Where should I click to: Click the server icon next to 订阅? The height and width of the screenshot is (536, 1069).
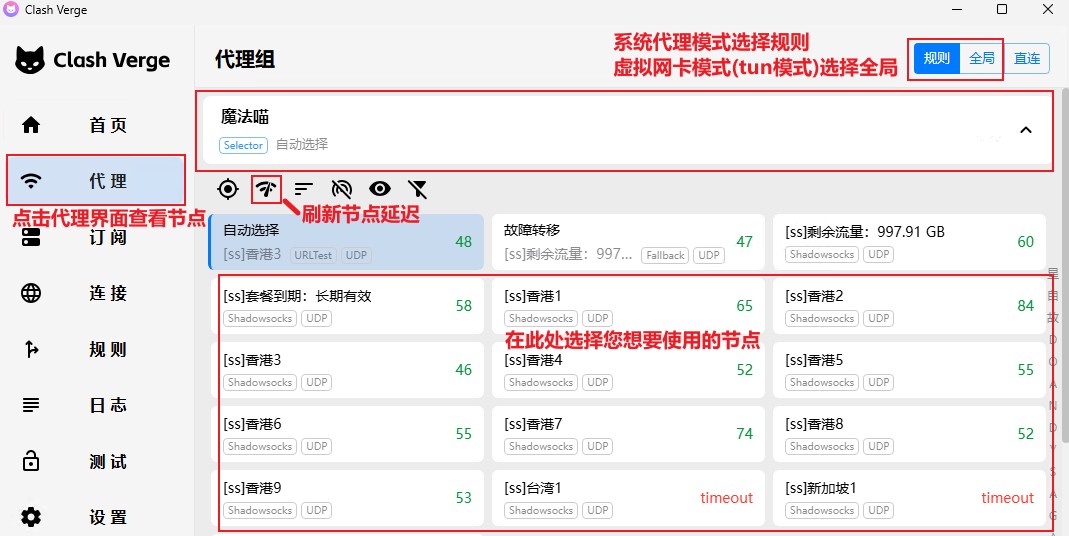pyautogui.click(x=31, y=237)
